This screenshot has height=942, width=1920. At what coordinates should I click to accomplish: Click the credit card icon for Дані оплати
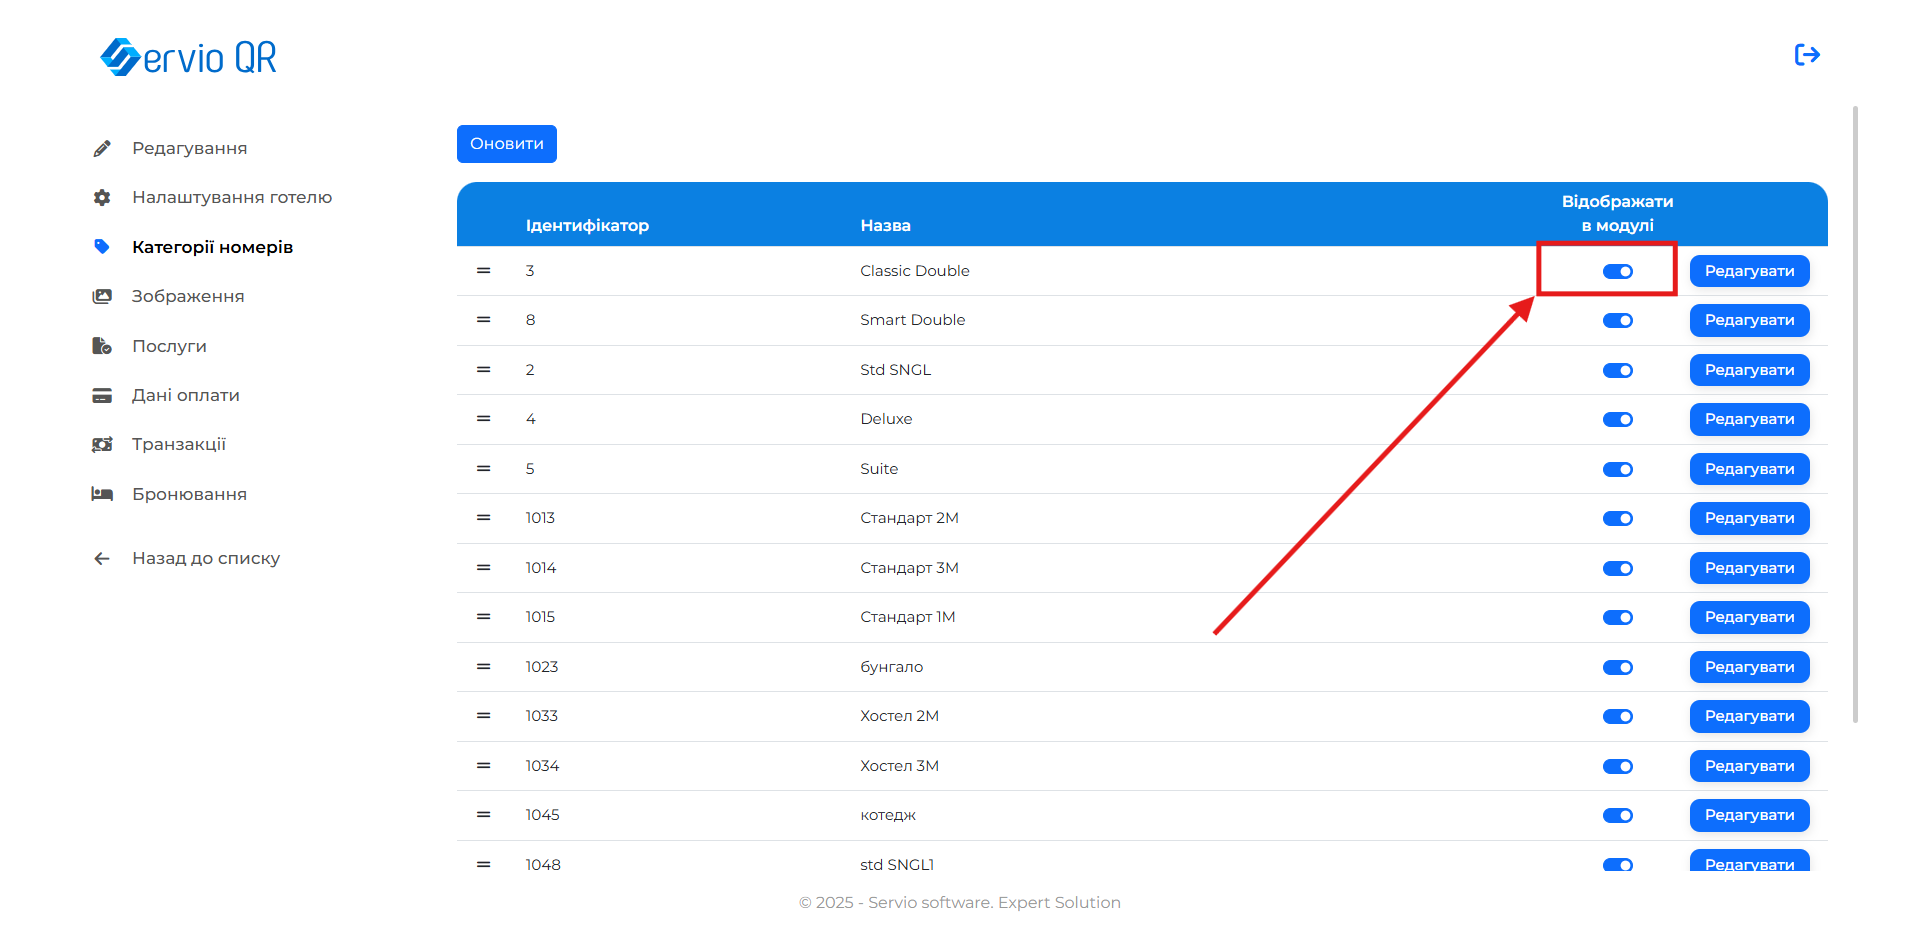click(102, 396)
